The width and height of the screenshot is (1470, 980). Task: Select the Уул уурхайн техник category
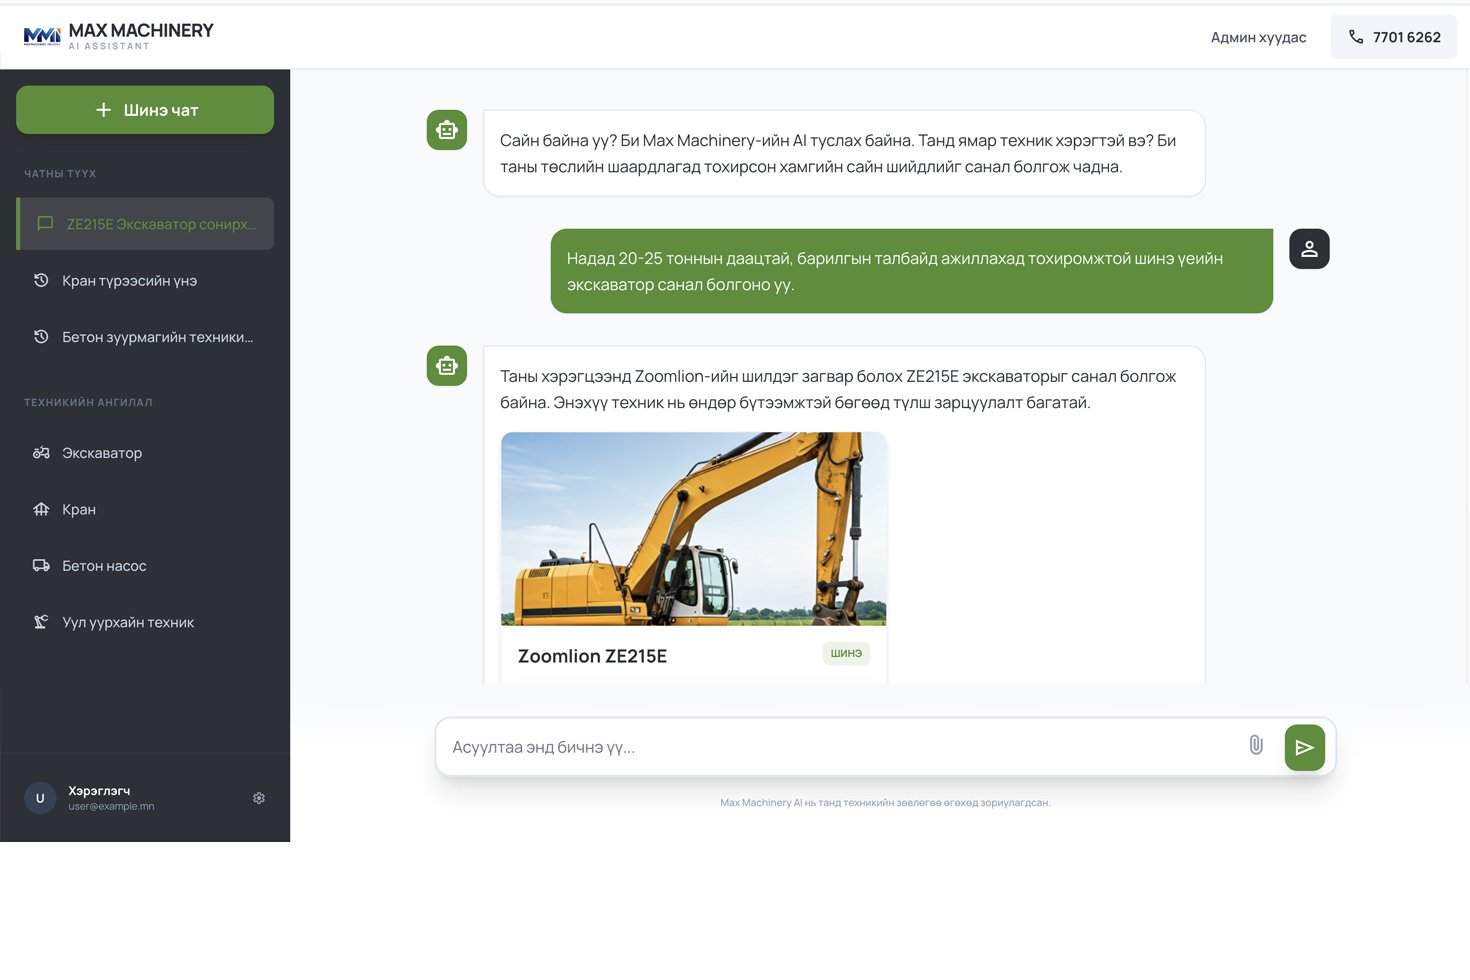(145, 622)
